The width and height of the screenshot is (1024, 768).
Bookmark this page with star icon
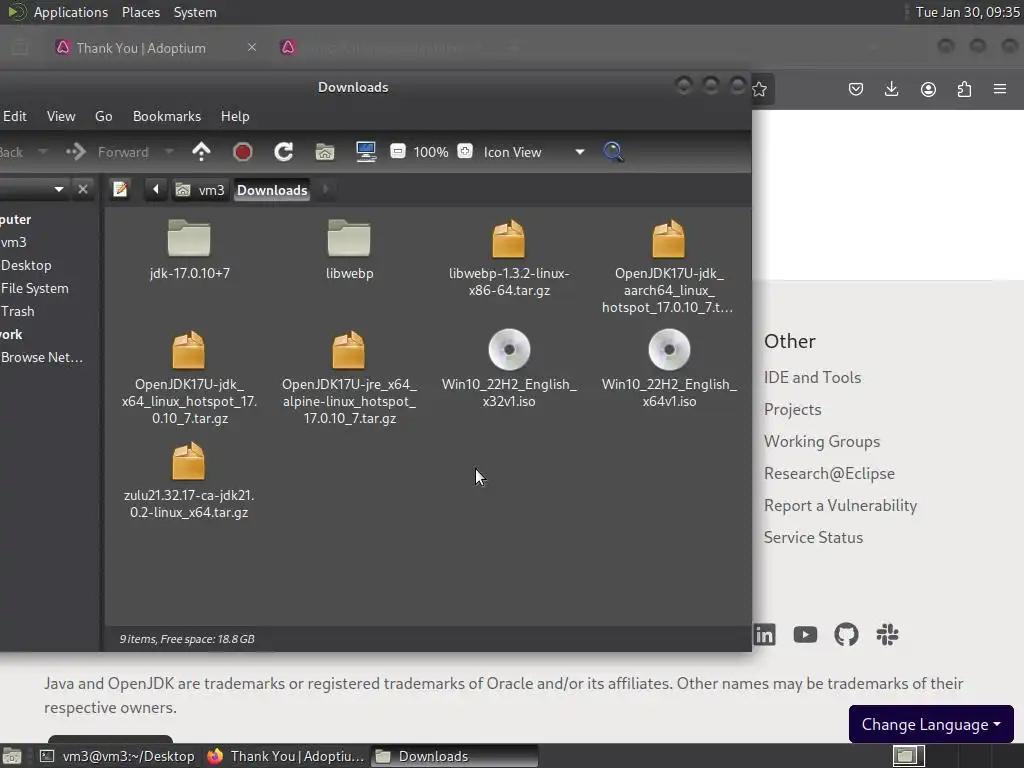[759, 89]
